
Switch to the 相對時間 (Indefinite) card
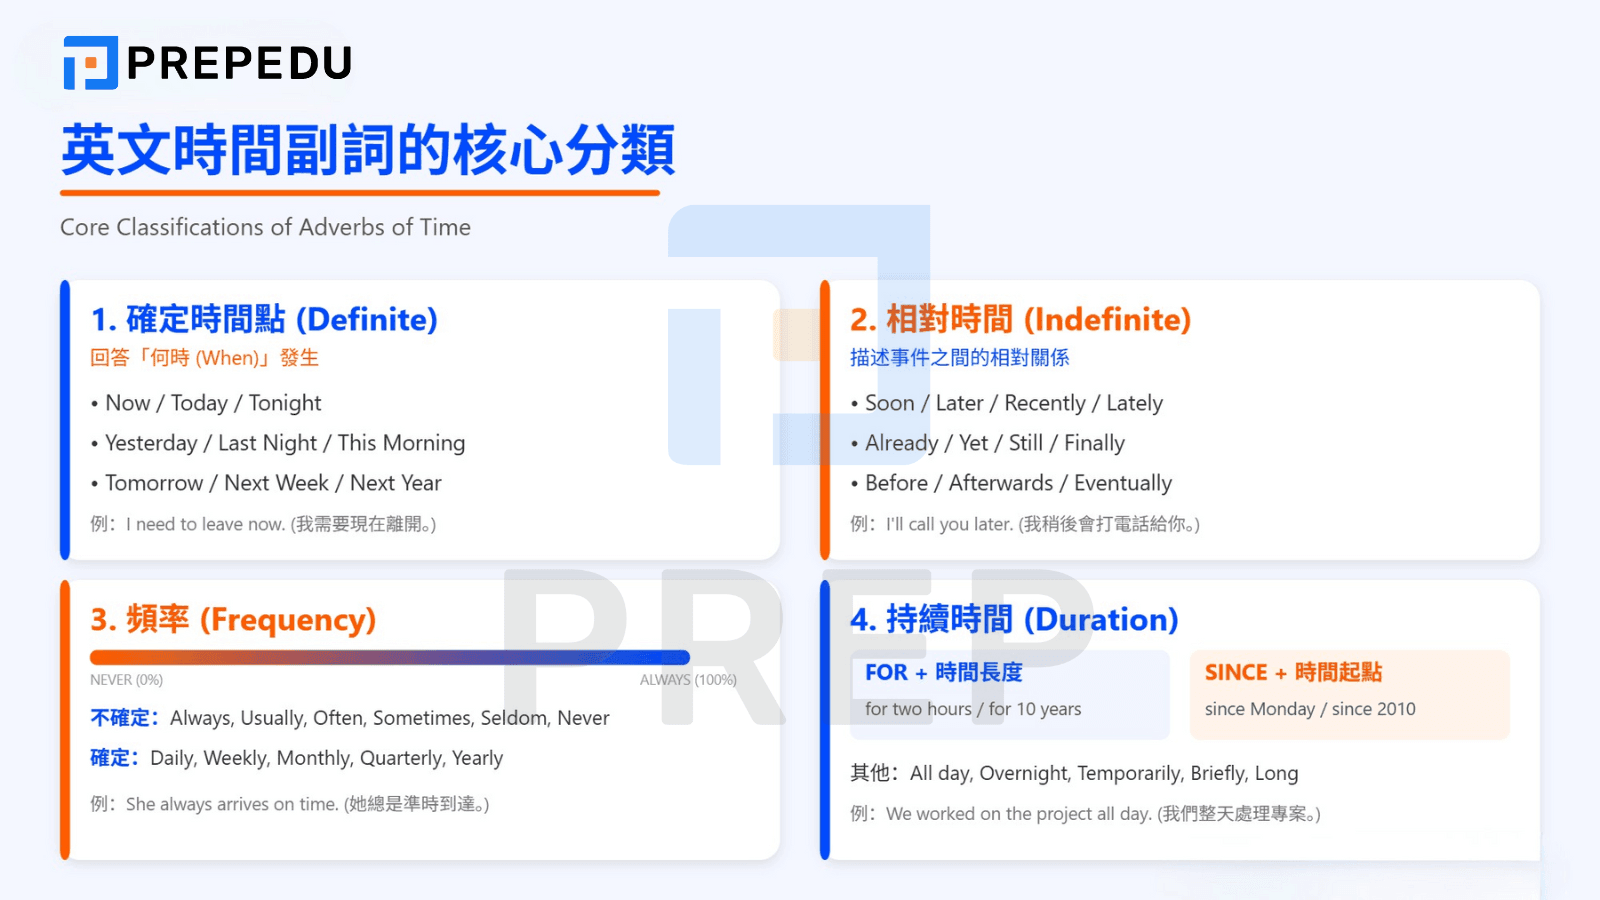coord(1019,320)
